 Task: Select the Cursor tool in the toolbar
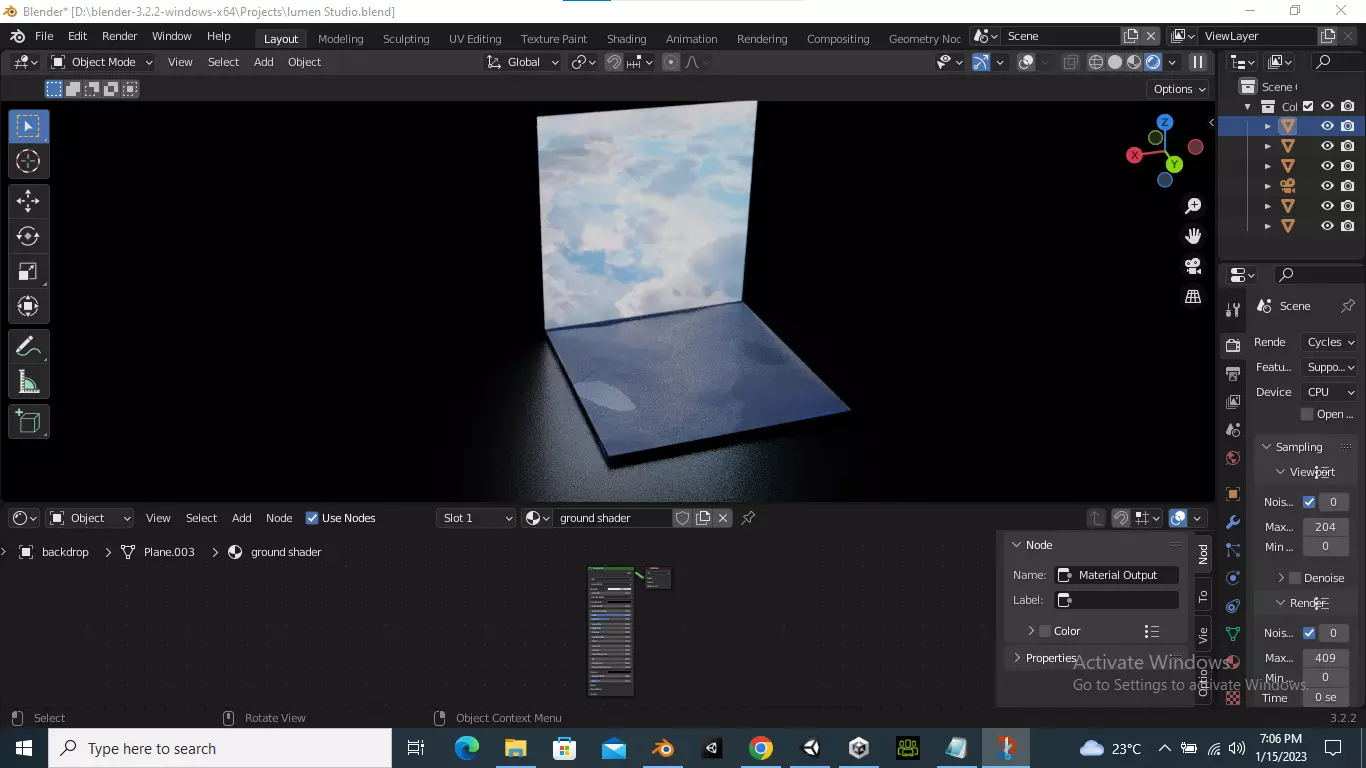pos(28,161)
